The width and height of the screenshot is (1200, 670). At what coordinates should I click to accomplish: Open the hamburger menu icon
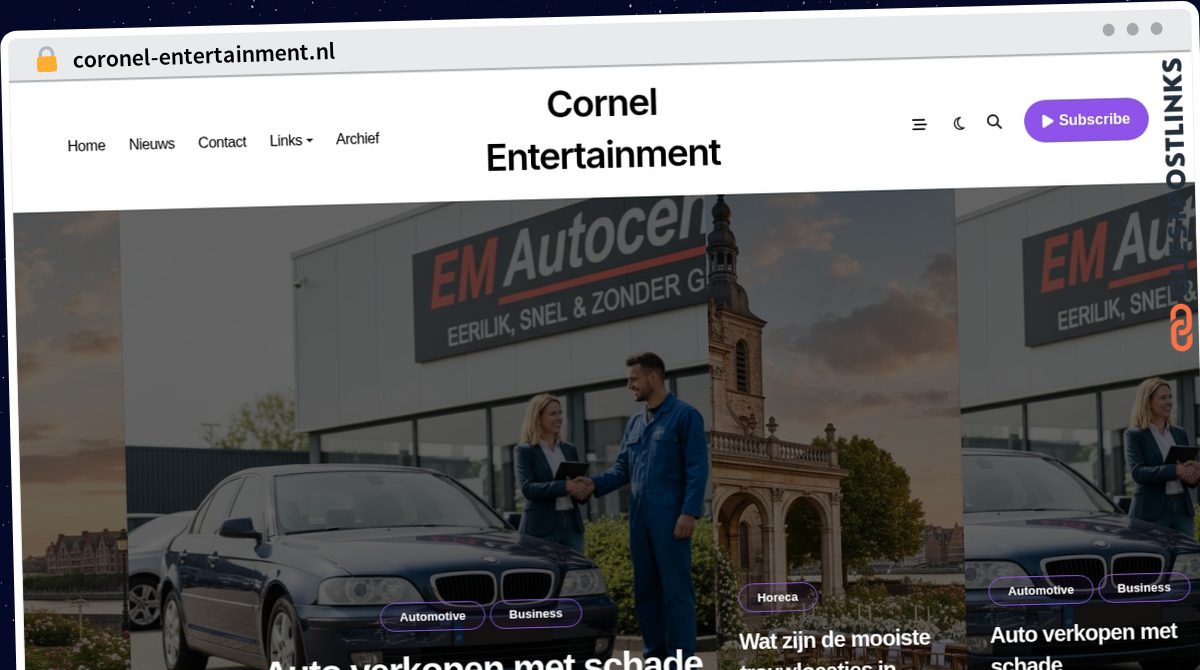pyautogui.click(x=919, y=125)
